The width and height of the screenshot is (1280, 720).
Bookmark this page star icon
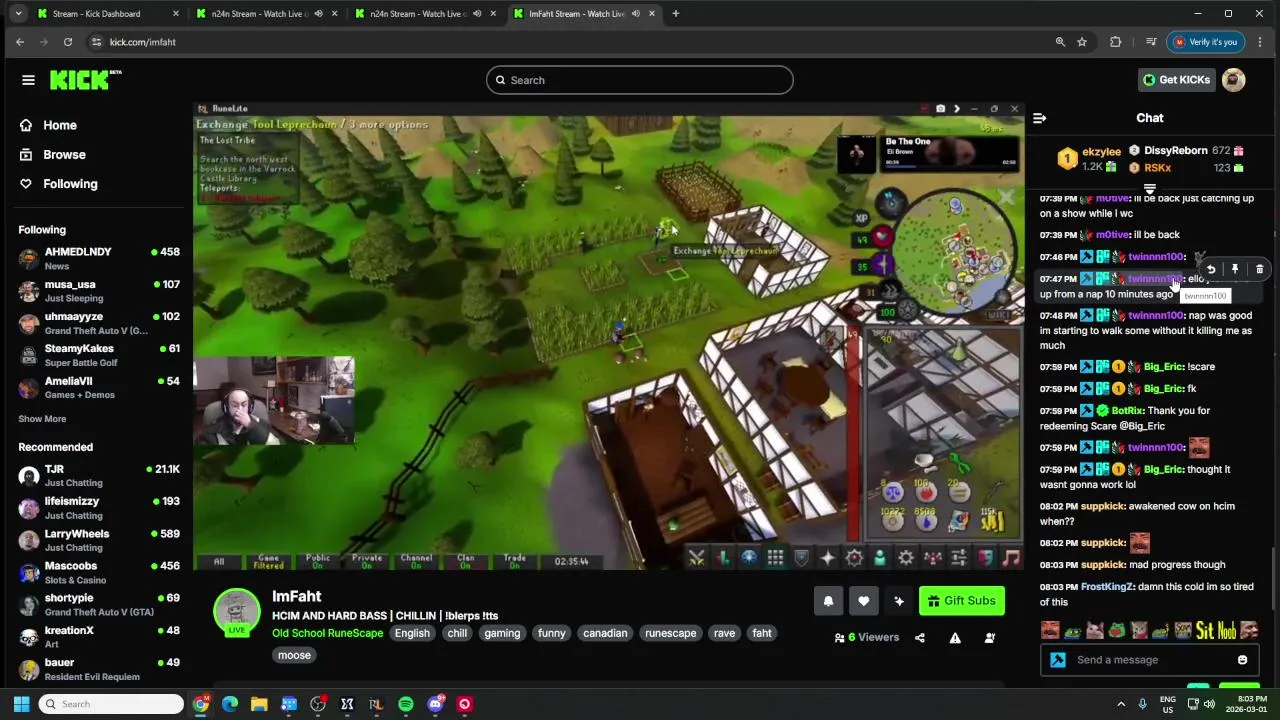1082,42
